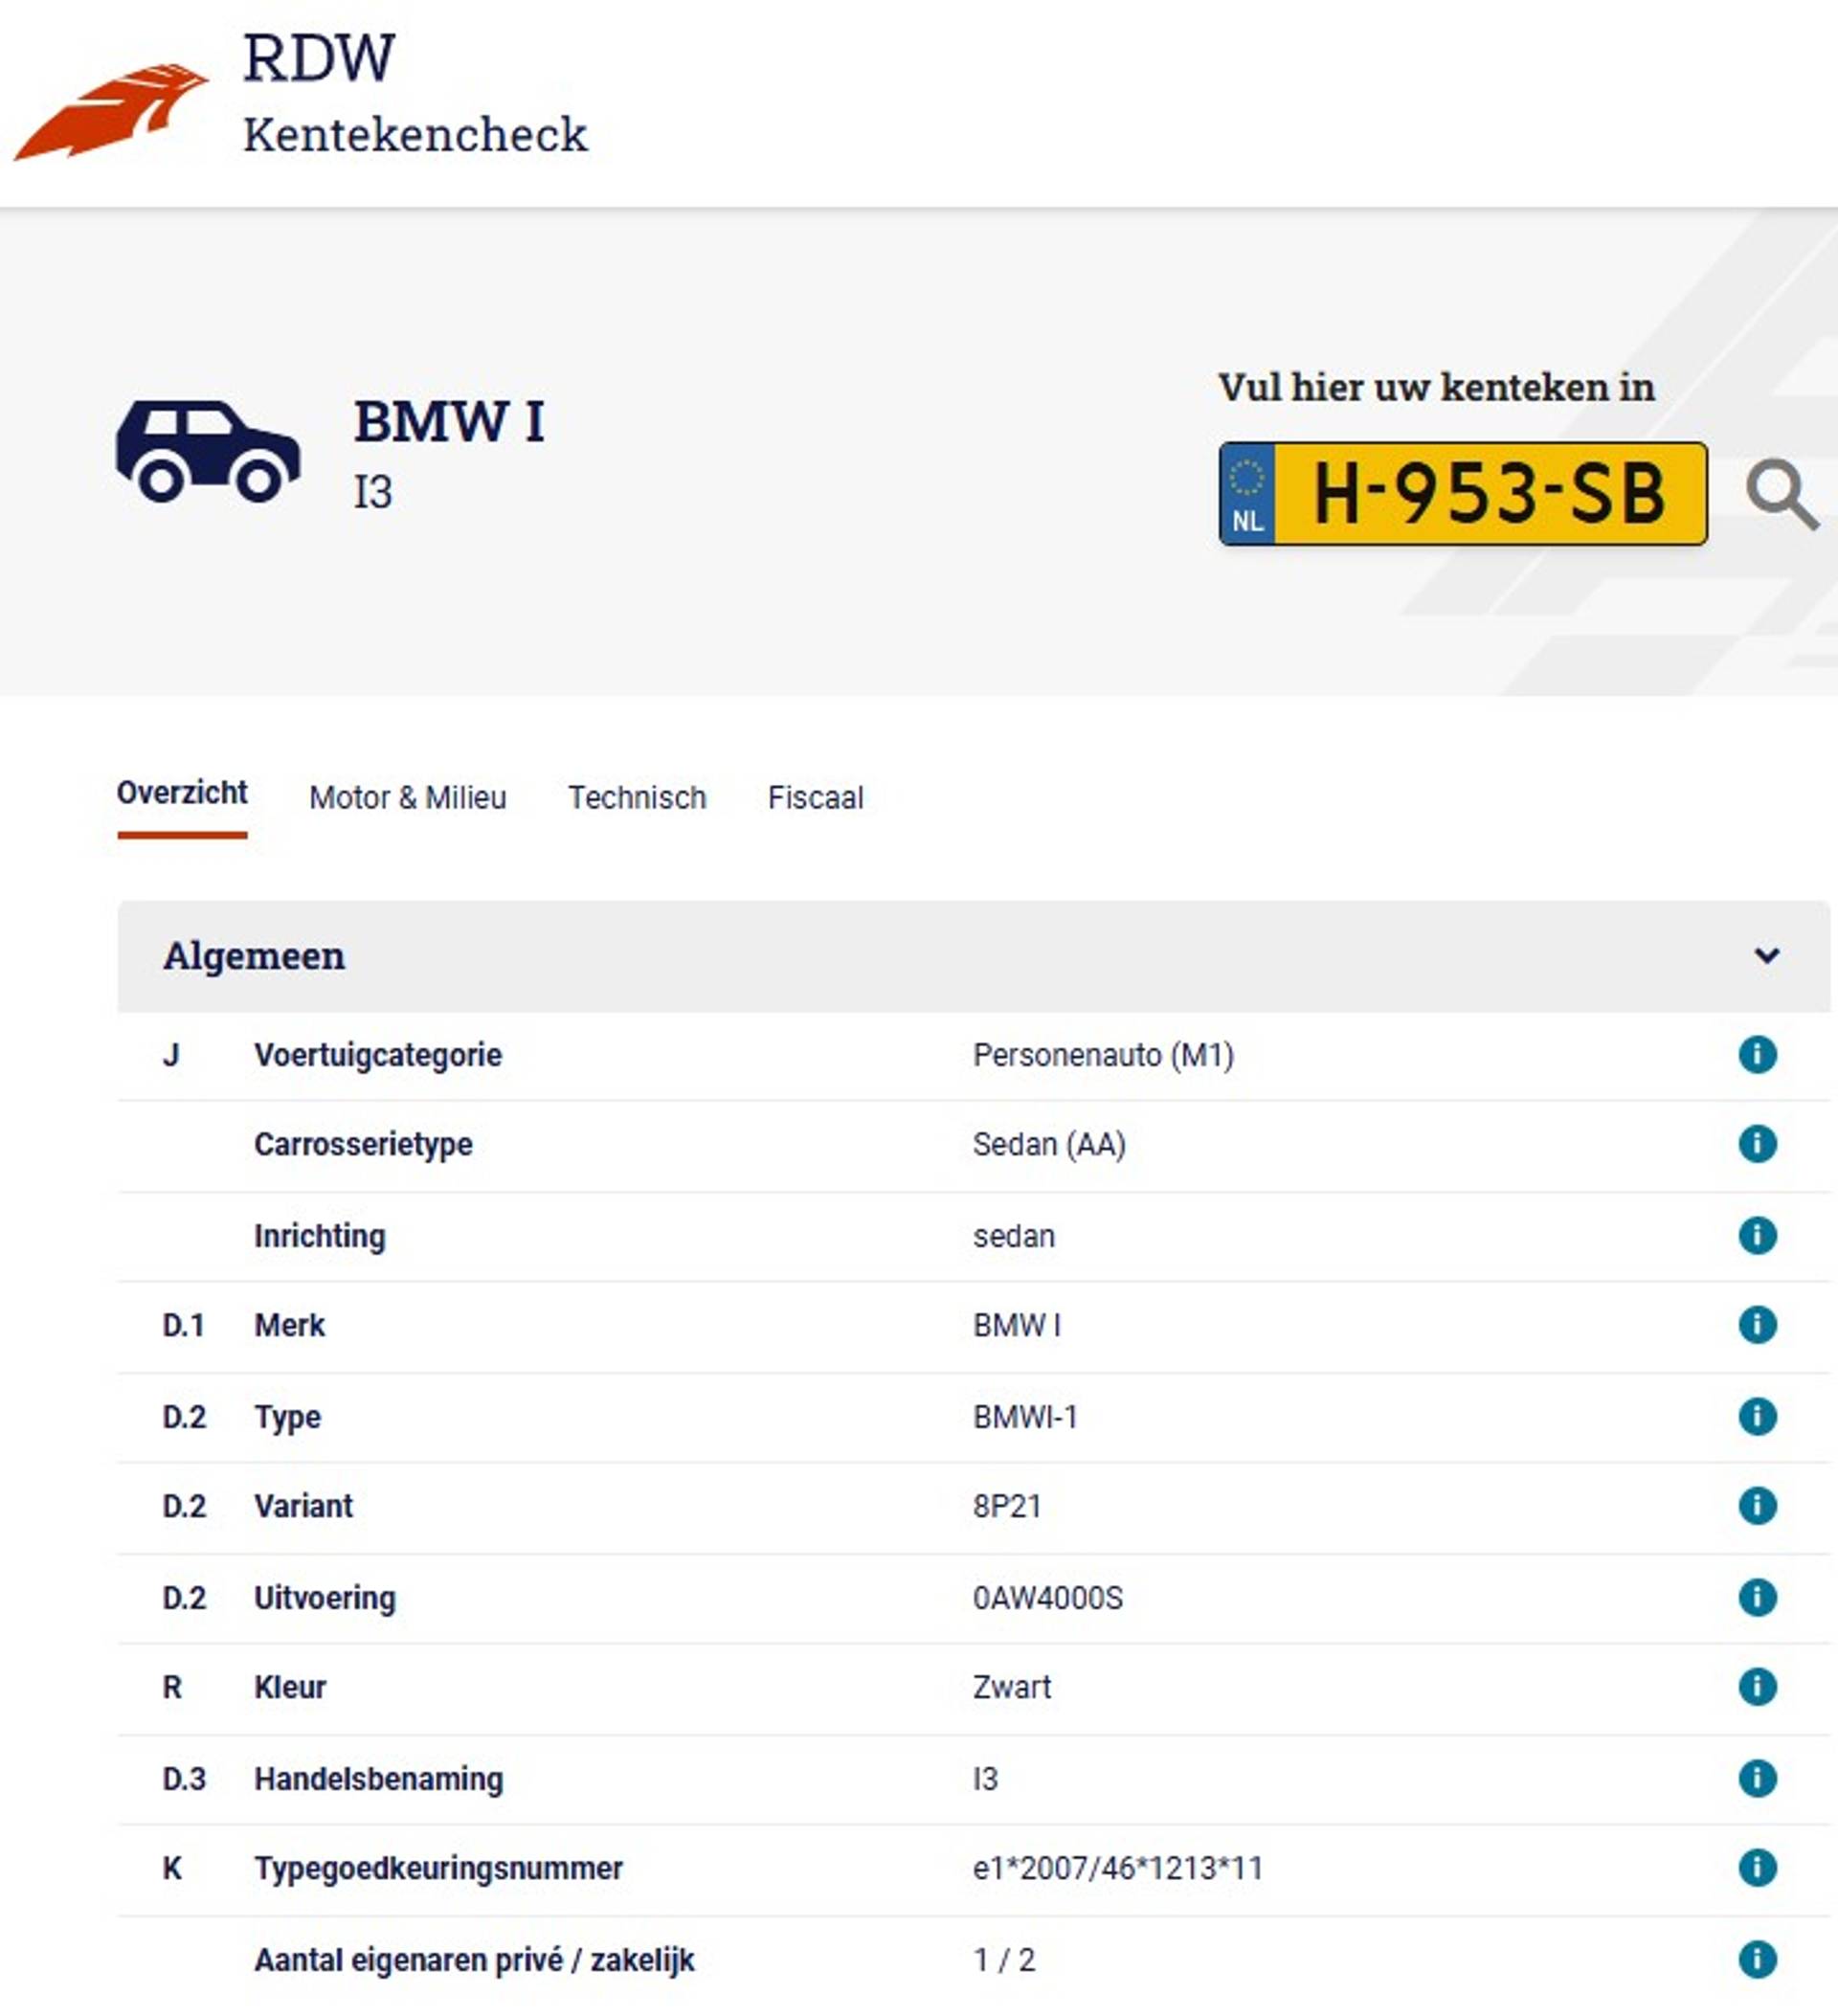Open info for Aantal eigenaren row
1838x2016 pixels.
point(1757,1959)
